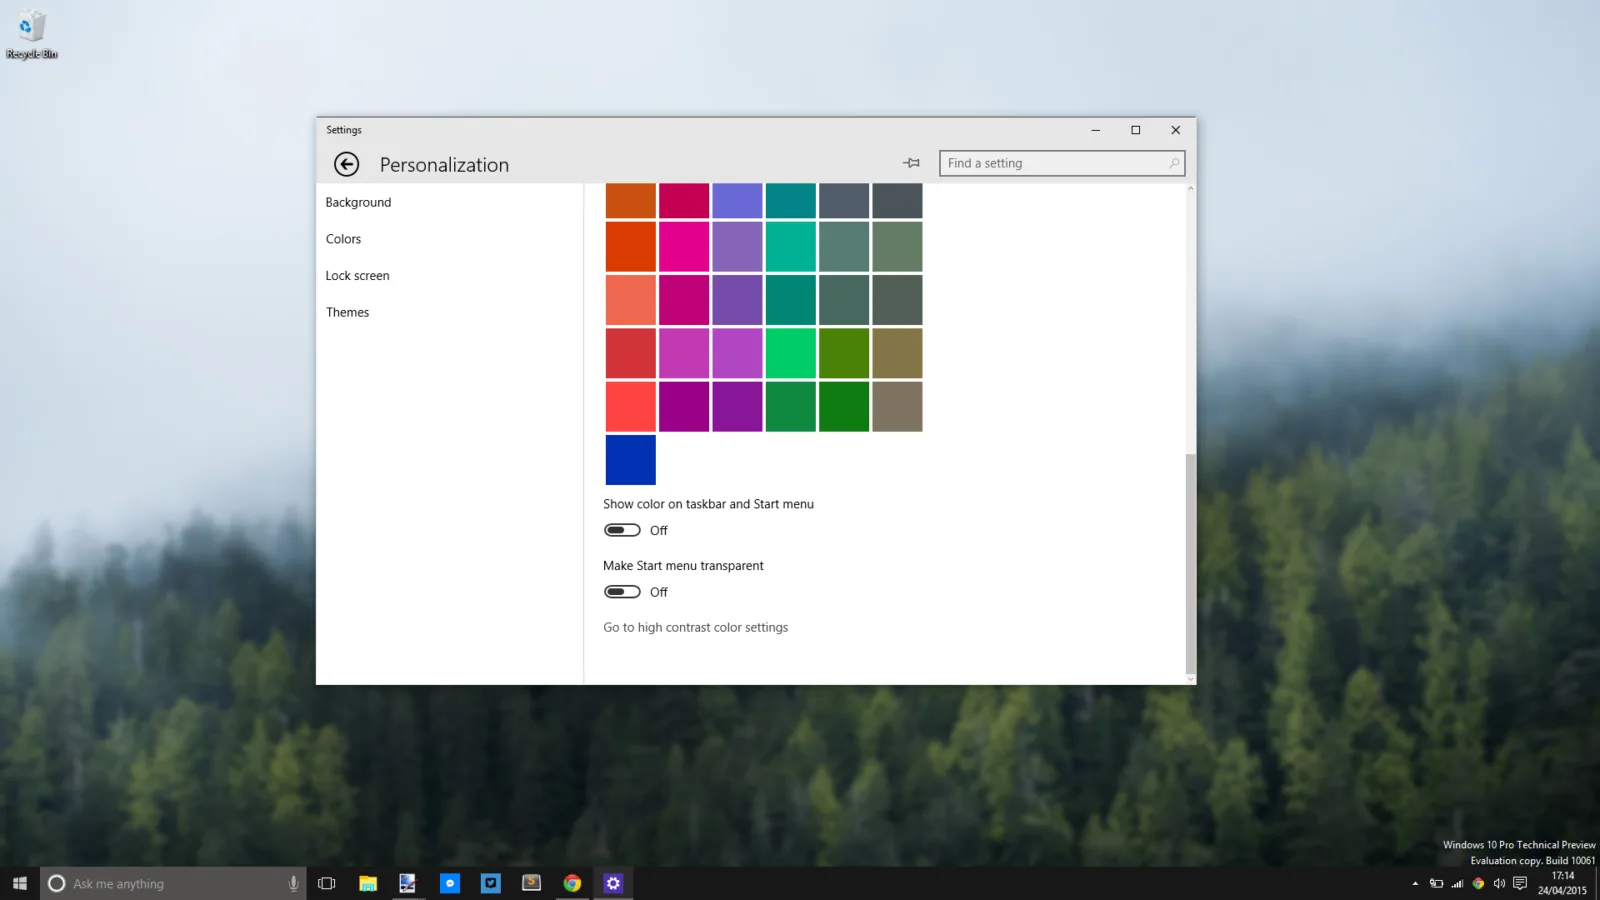The height and width of the screenshot is (900, 1600).
Task: Pick the dark blue accent color swatch
Action: pos(630,460)
